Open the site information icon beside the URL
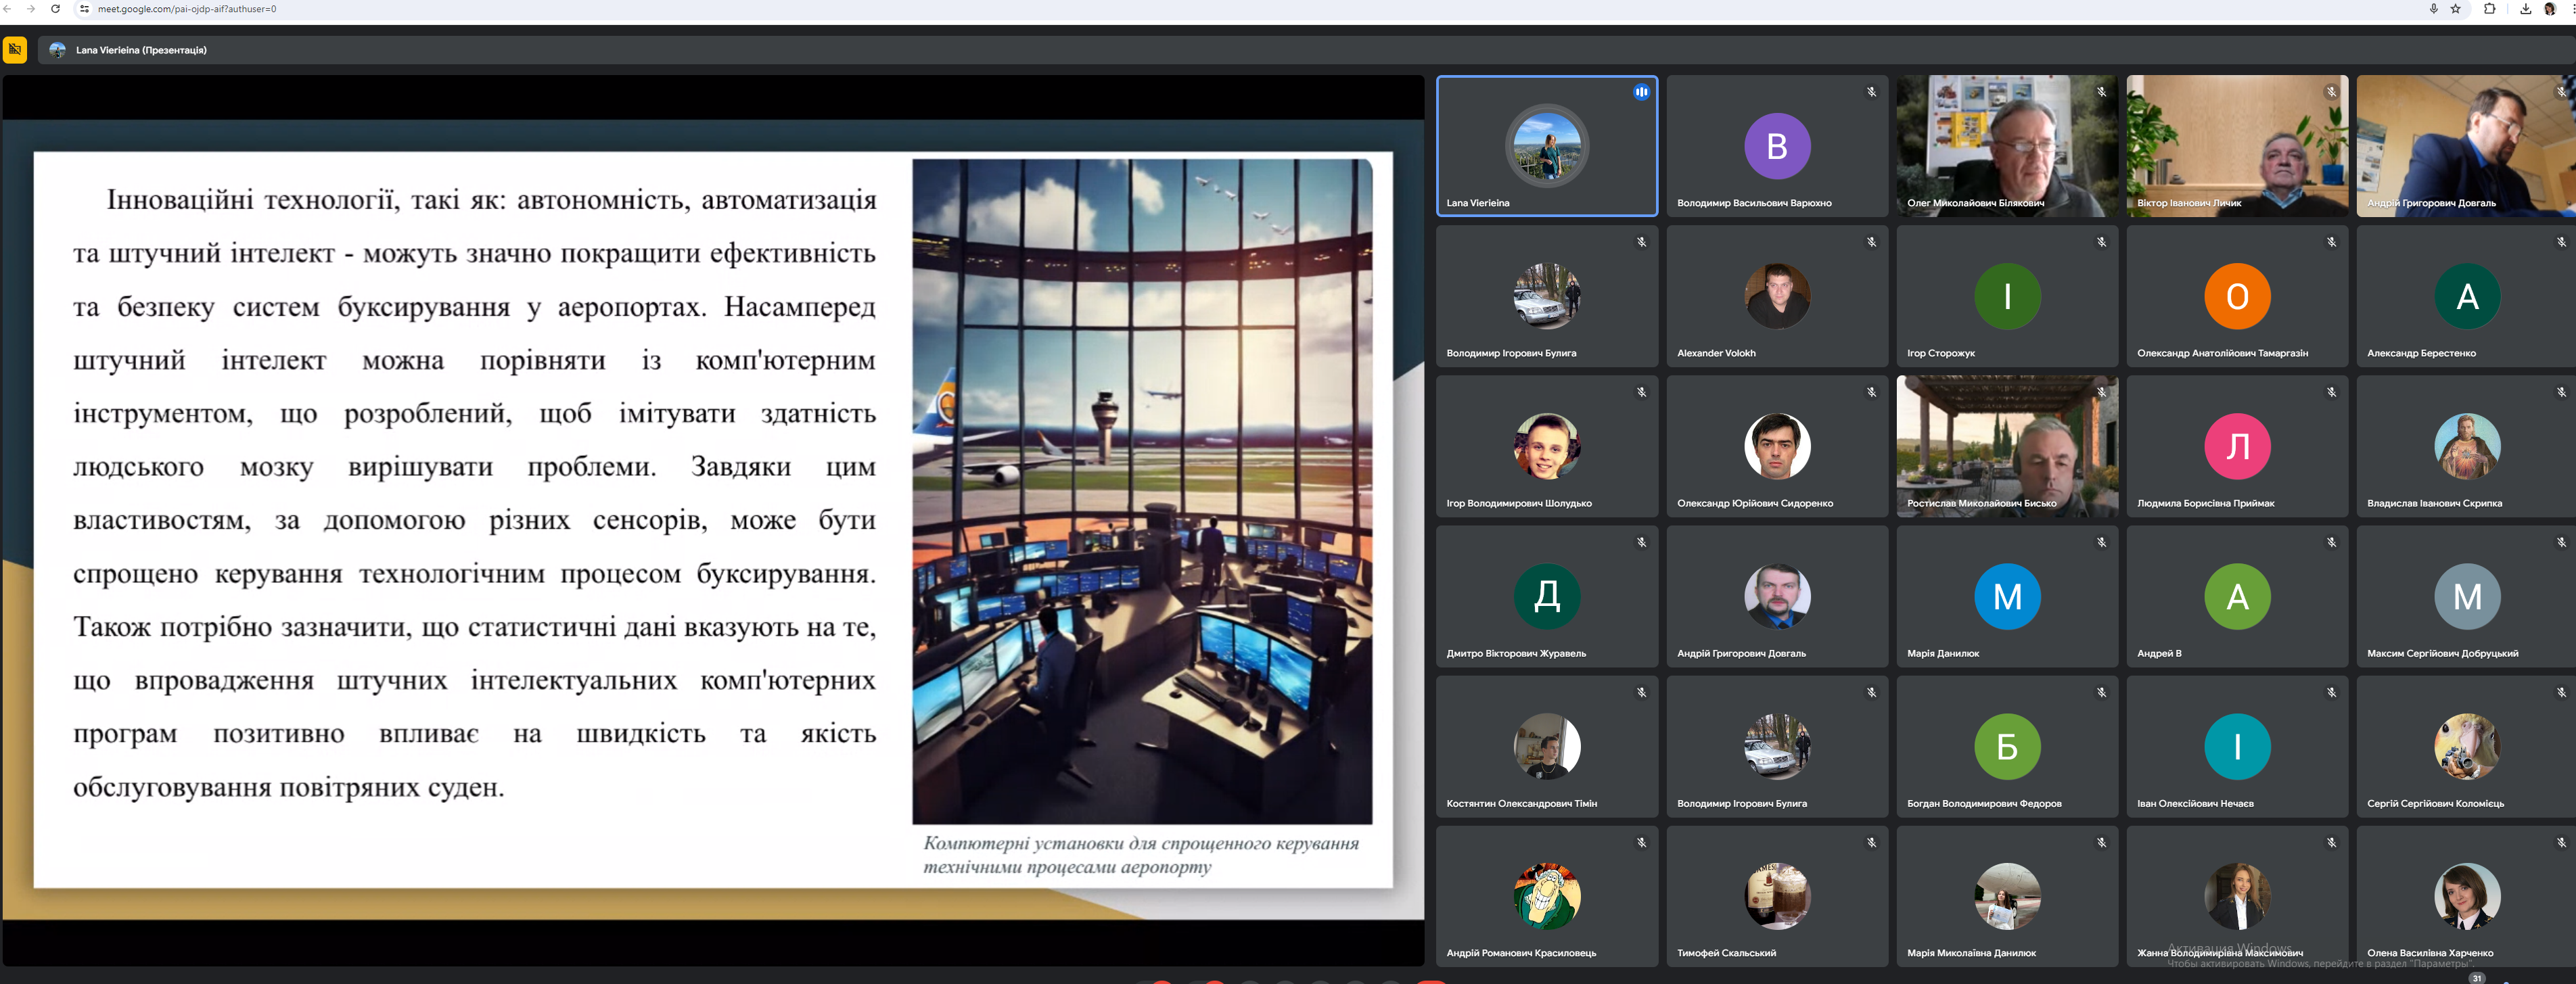Screen dimensions: 2576x984 [x=85, y=9]
